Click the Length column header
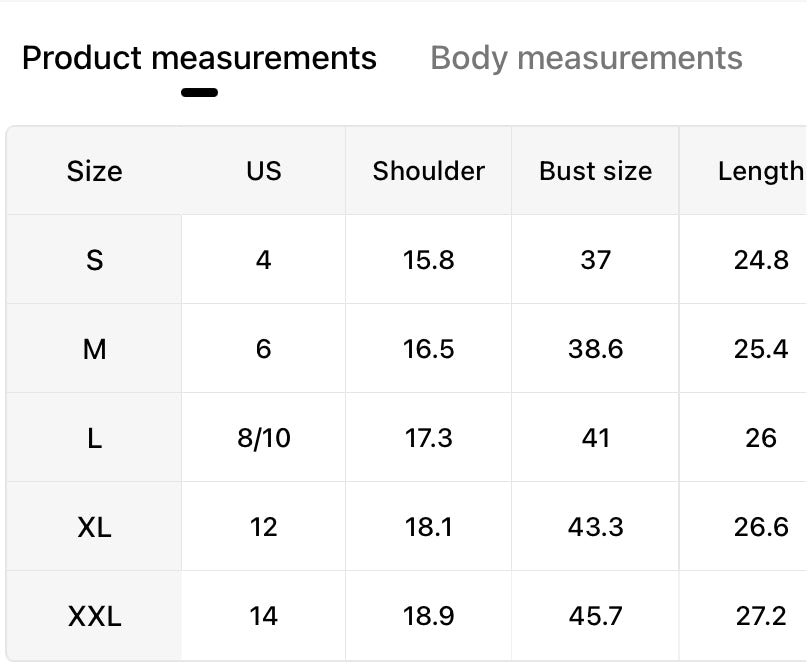Screen dimensions: 807x663 [760, 171]
